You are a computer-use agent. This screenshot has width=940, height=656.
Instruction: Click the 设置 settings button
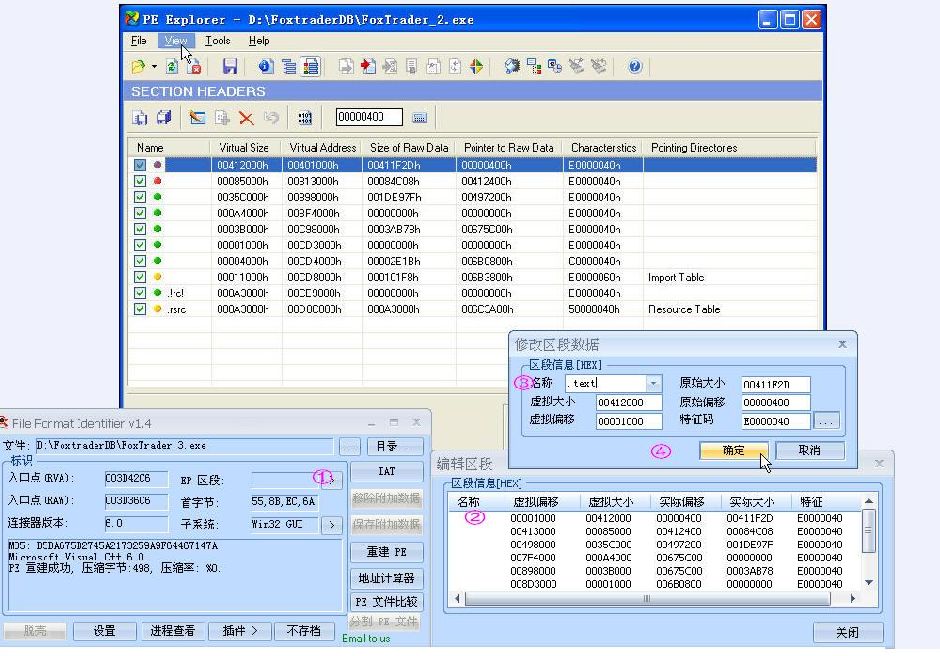(x=104, y=631)
